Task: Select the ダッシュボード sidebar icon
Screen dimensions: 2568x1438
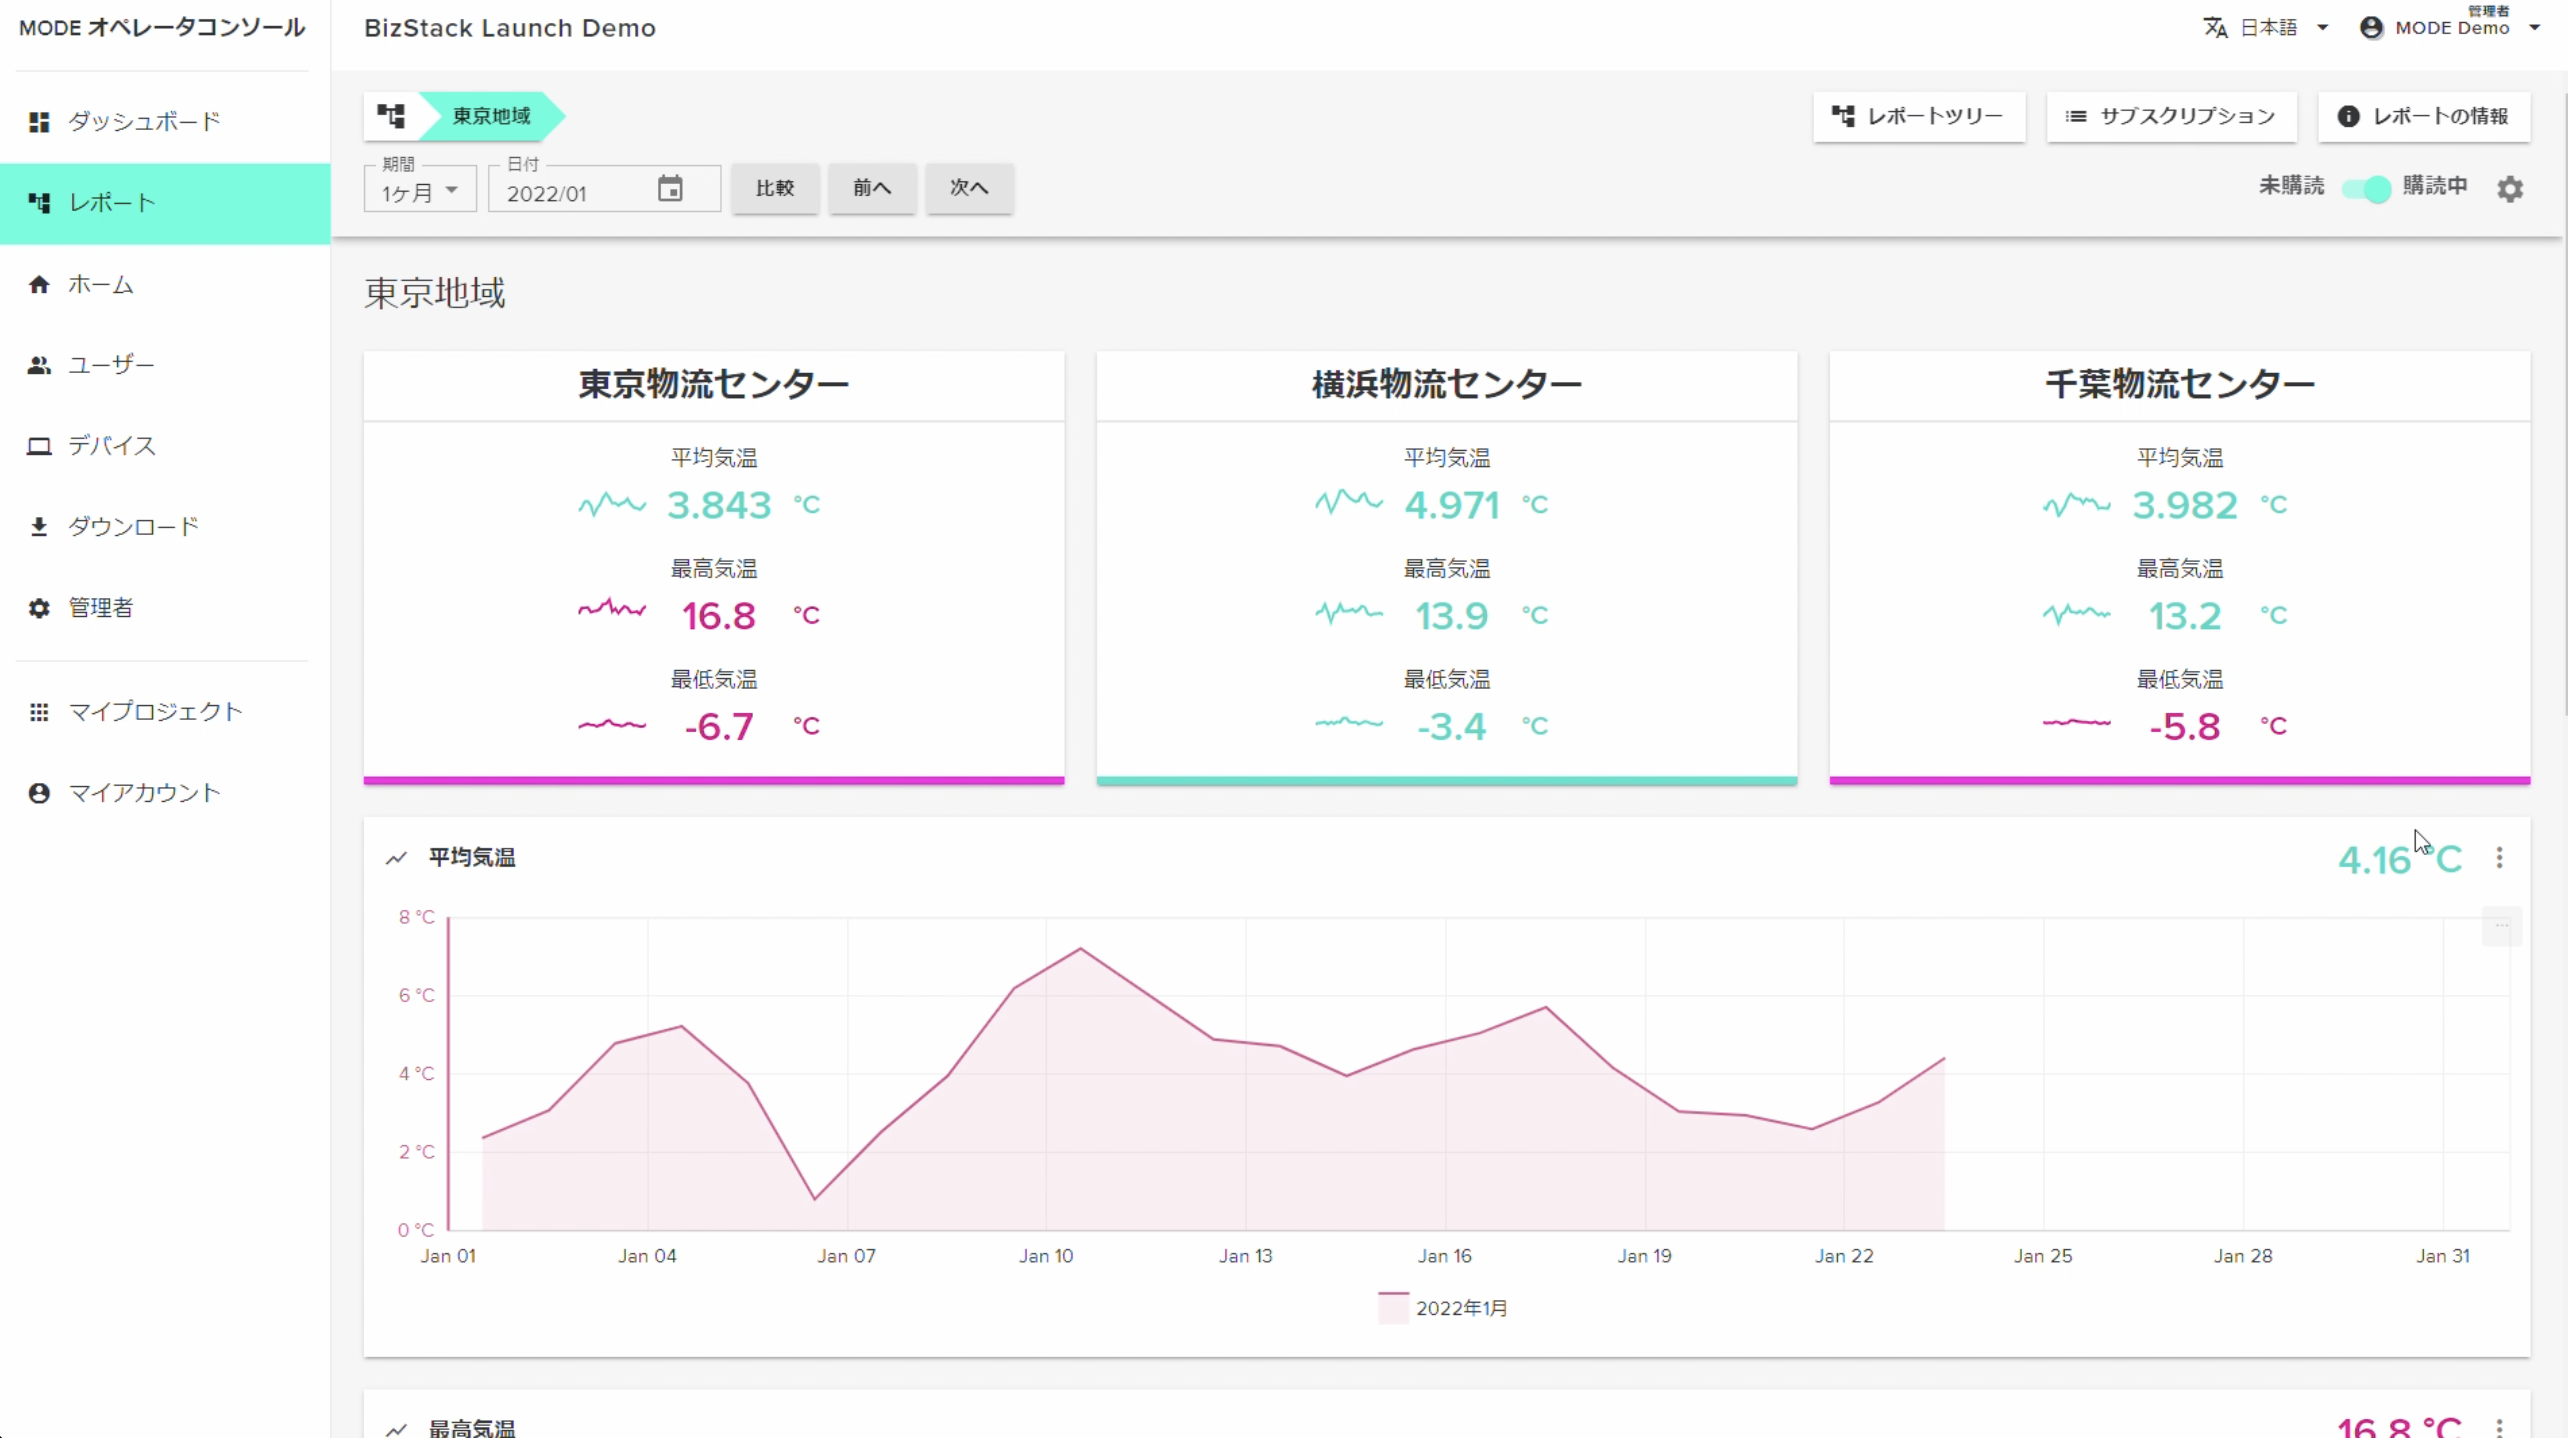Action: click(x=39, y=121)
